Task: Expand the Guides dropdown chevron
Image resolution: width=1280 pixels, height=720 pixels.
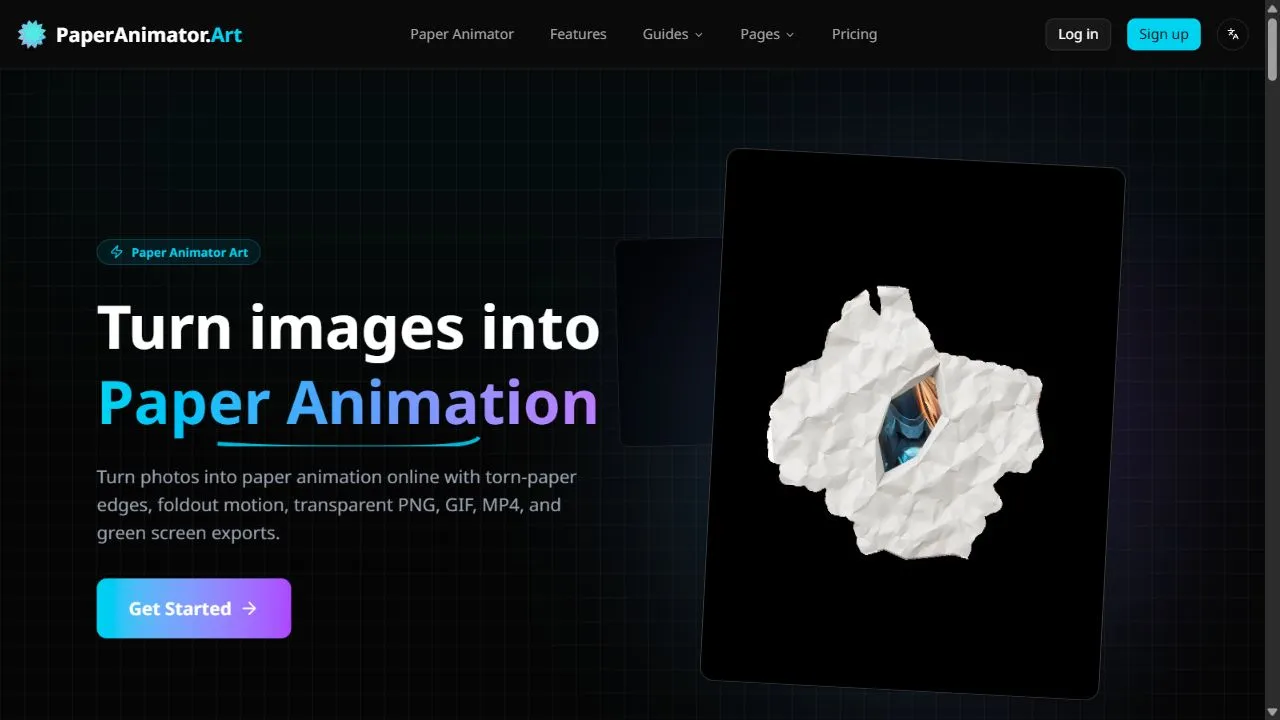Action: click(699, 35)
